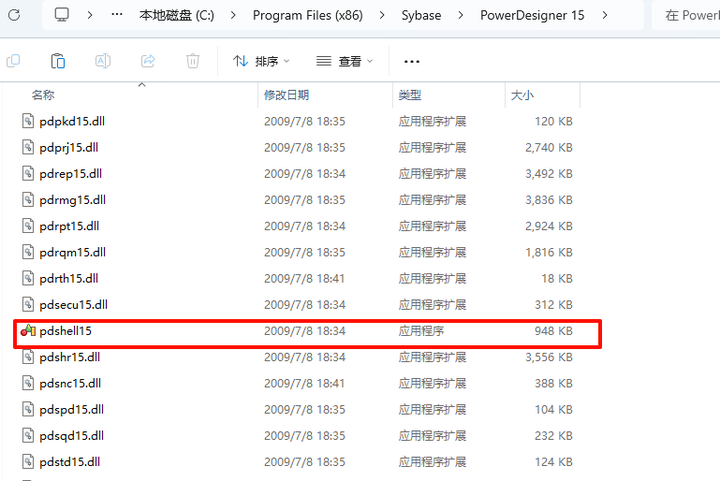Image resolution: width=720 pixels, height=481 pixels.
Task: Expand chevron after the This PC icon
Action: (90, 15)
